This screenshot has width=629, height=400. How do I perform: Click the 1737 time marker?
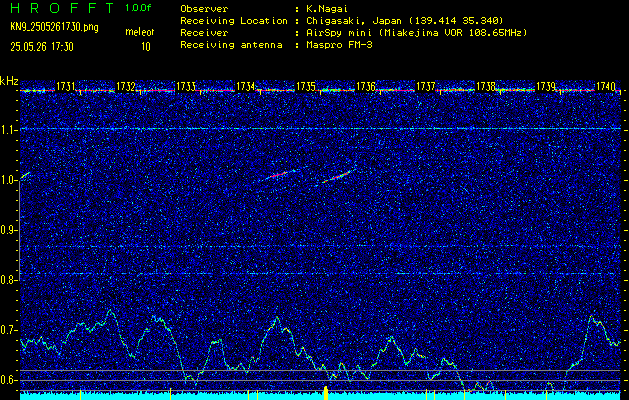click(426, 86)
